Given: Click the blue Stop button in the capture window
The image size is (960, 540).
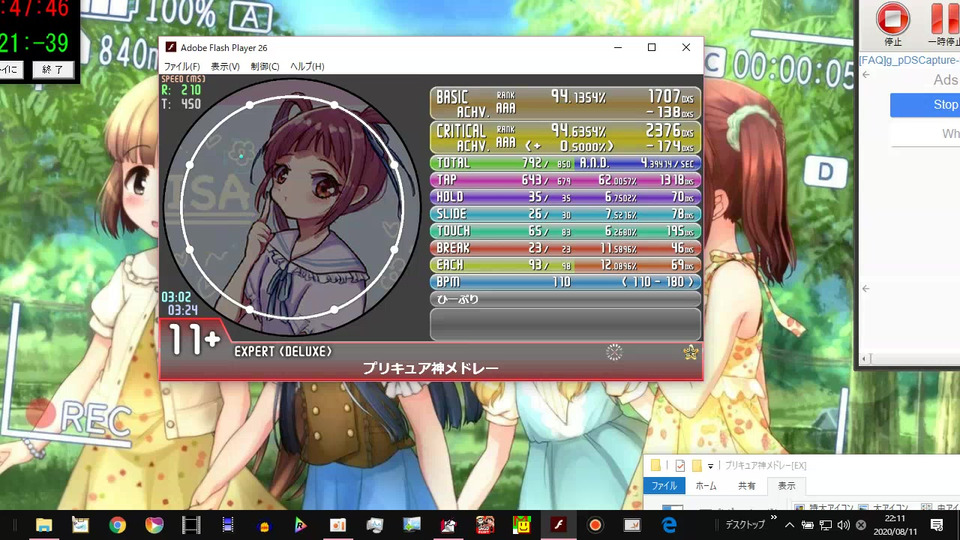Looking at the screenshot, I should tap(924, 105).
